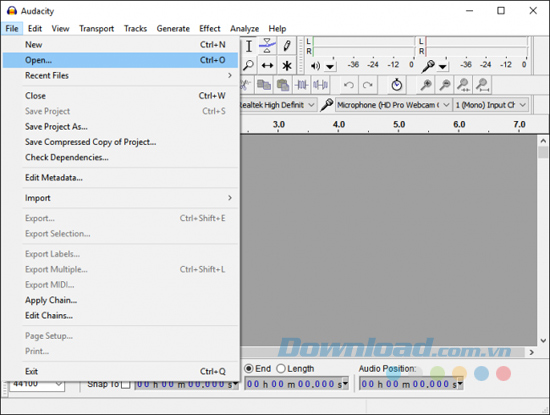Image resolution: width=550 pixels, height=415 pixels.
Task: Select the Zoom magnifier tool
Action: [x=249, y=65]
